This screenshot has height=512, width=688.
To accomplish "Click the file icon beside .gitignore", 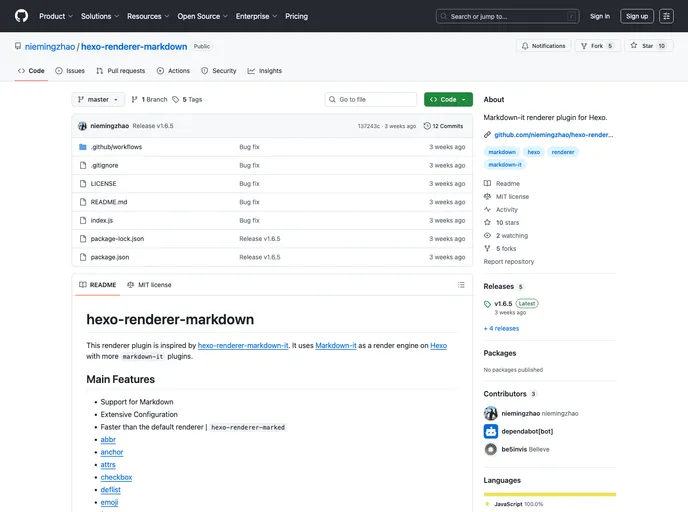I will (82, 165).
